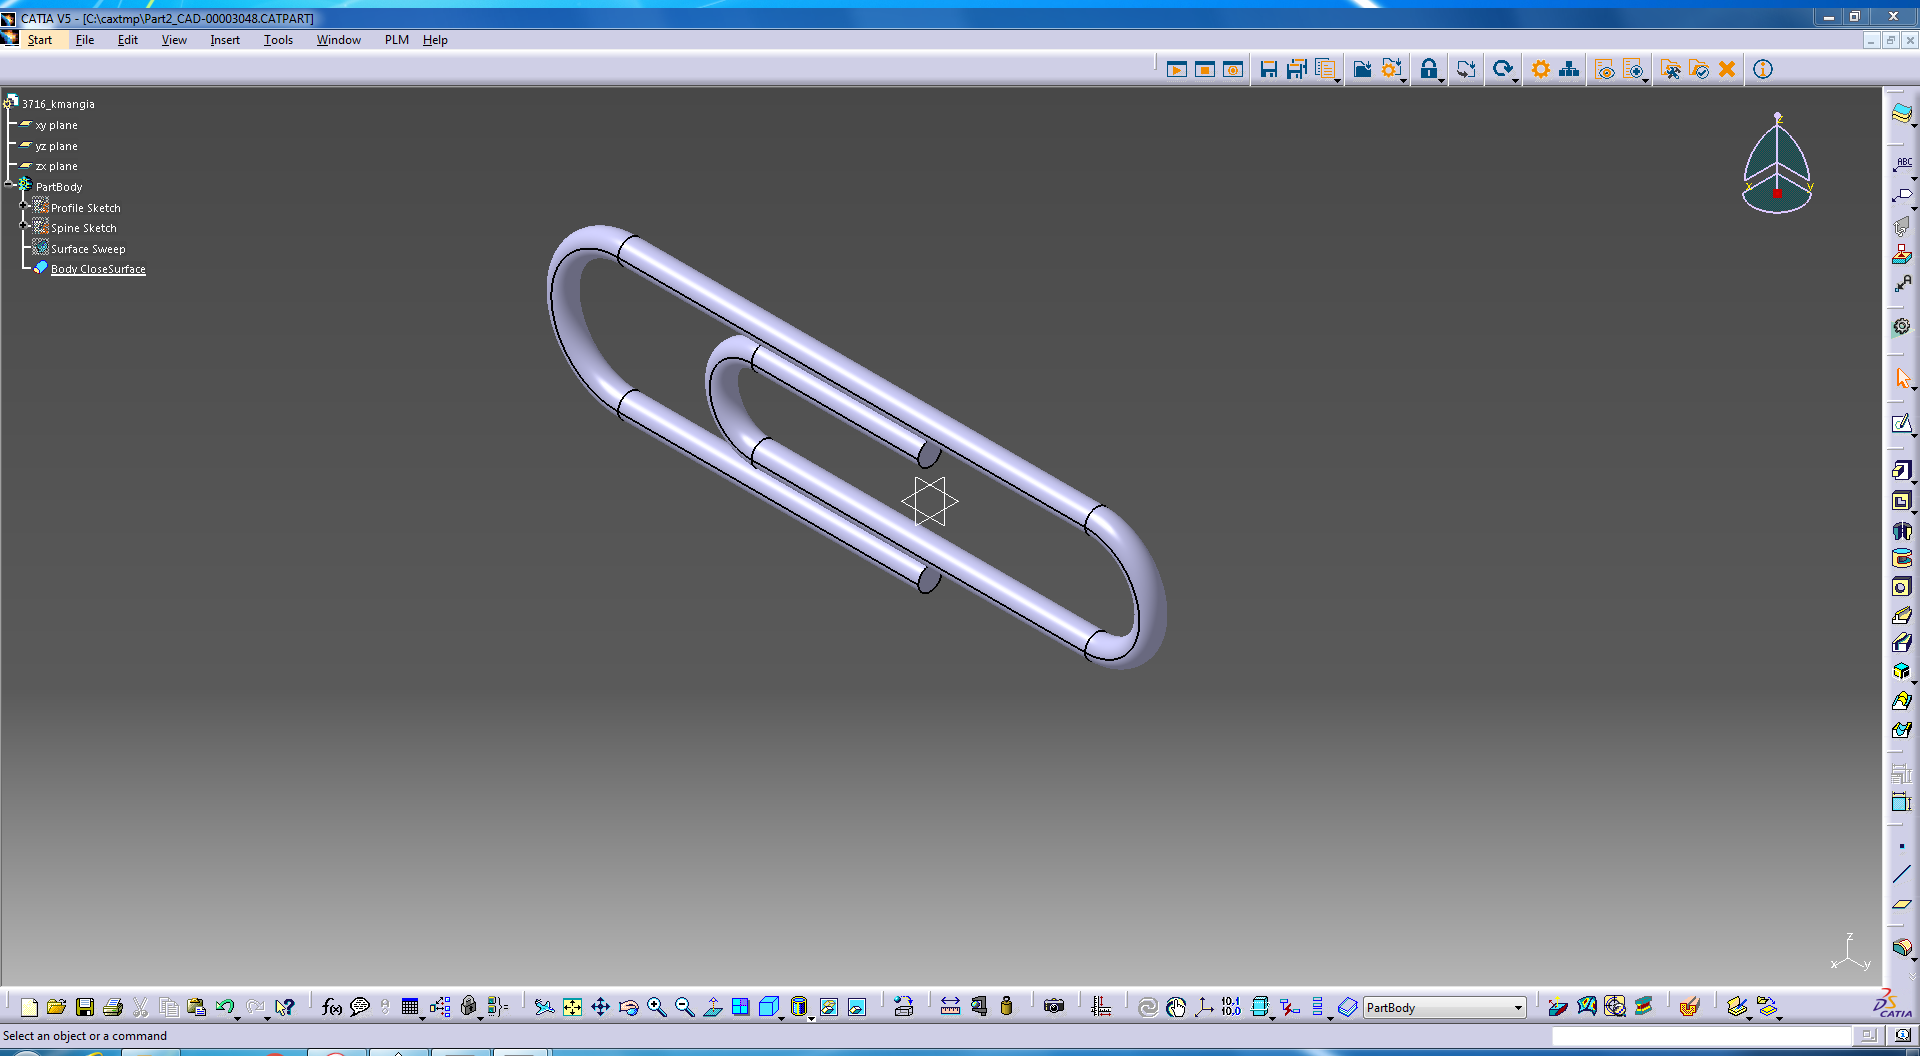Select Surface Sweep in the tree
This screenshot has width=1920, height=1056.
[x=88, y=249]
